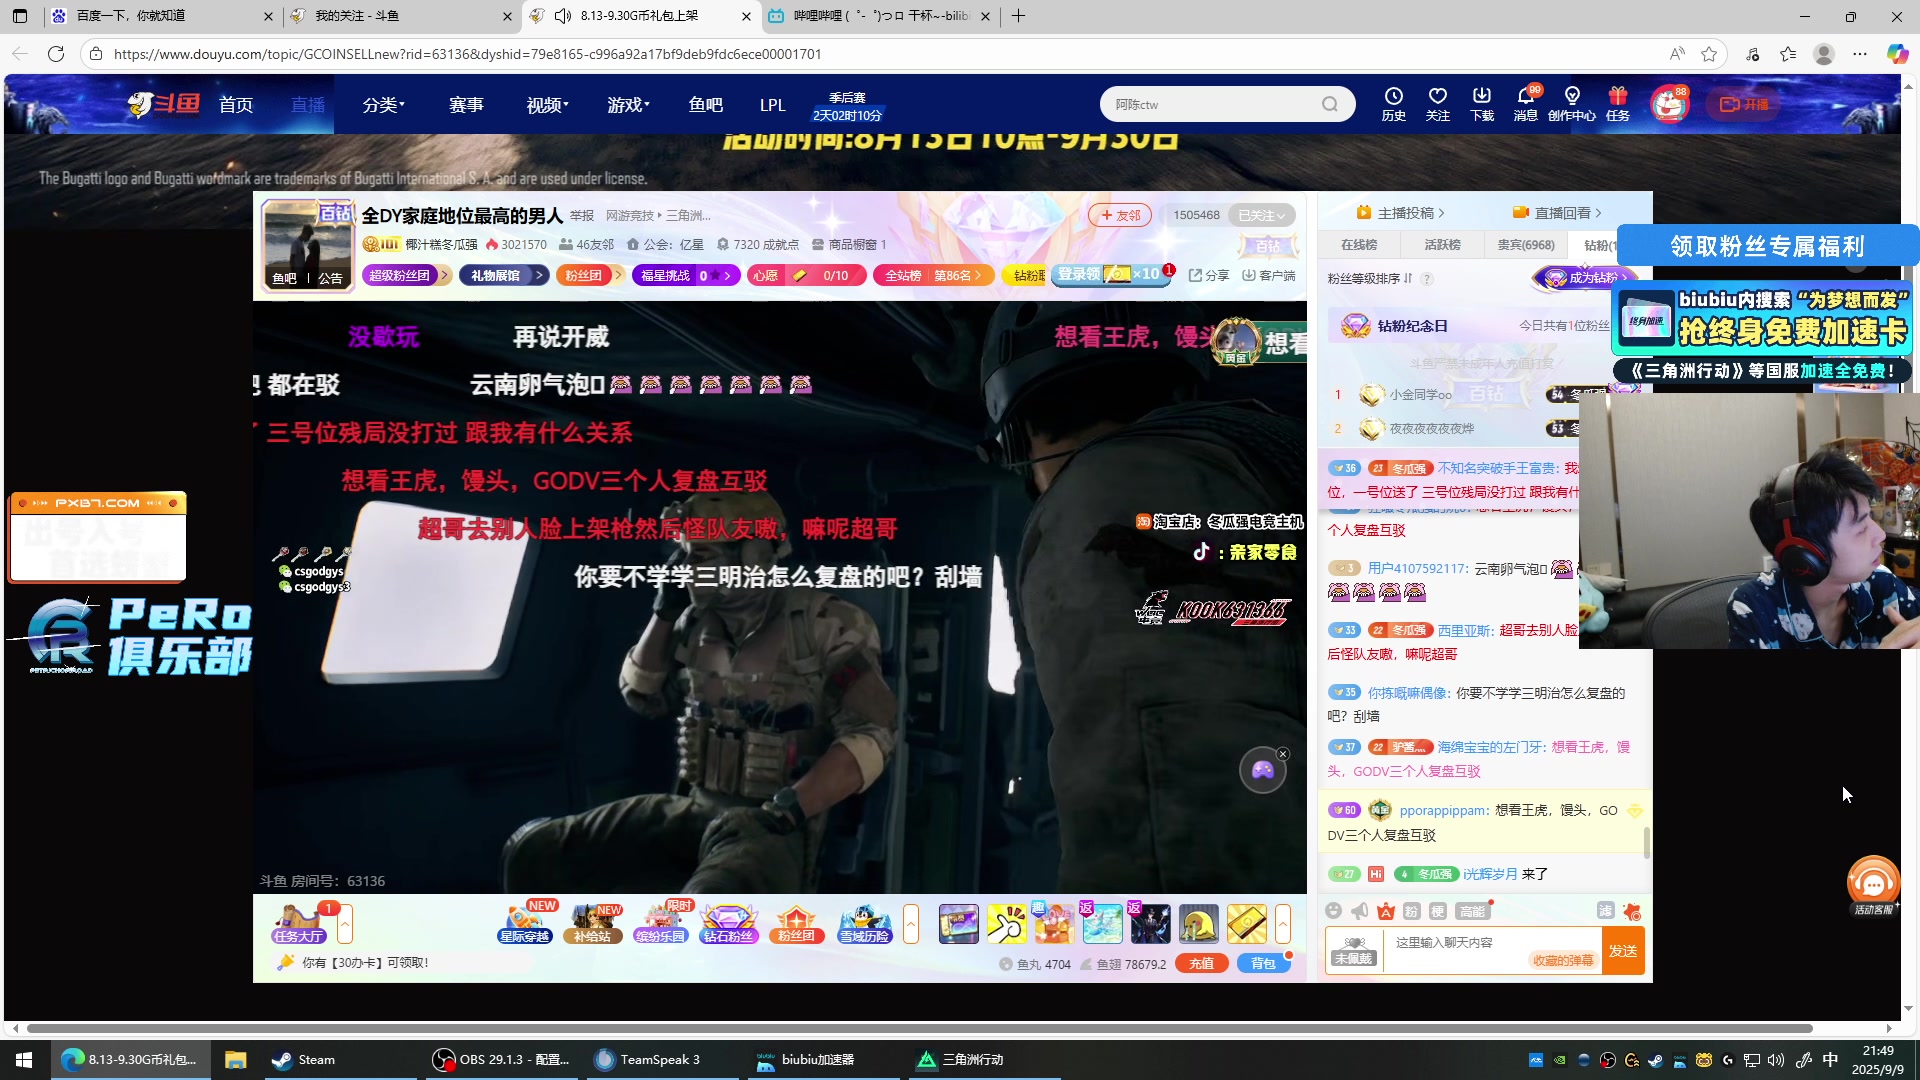
Task: Open the 星际穿越 activity icon
Action: [525, 923]
